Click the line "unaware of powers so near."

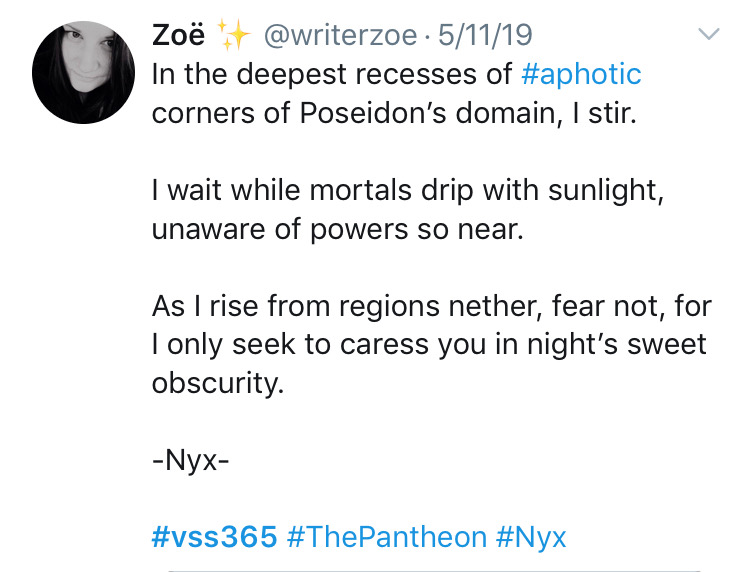(x=338, y=230)
